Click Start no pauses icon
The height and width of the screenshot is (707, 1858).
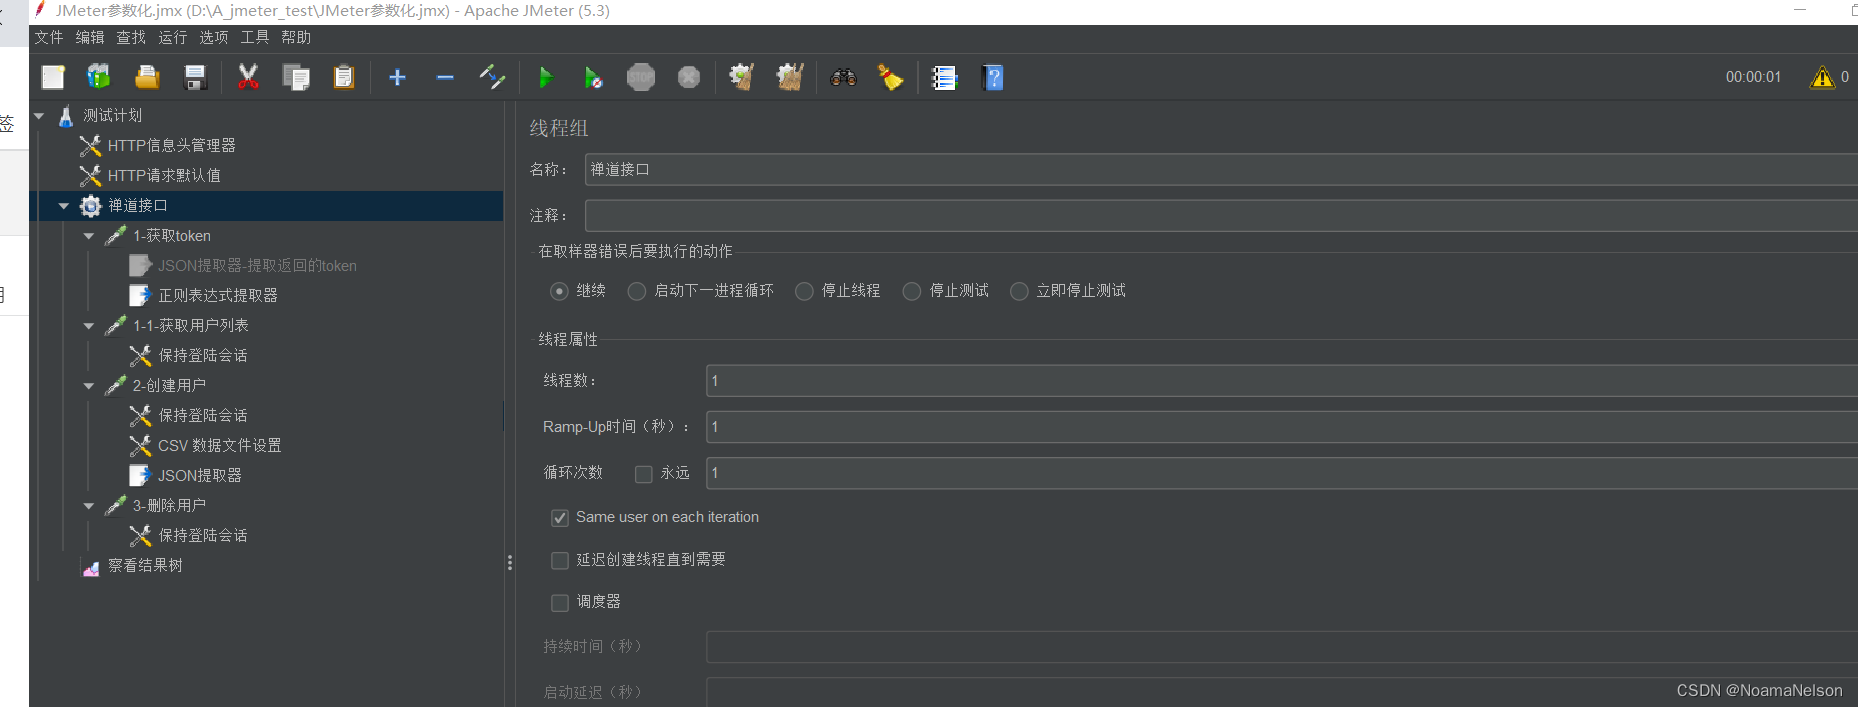click(x=593, y=77)
